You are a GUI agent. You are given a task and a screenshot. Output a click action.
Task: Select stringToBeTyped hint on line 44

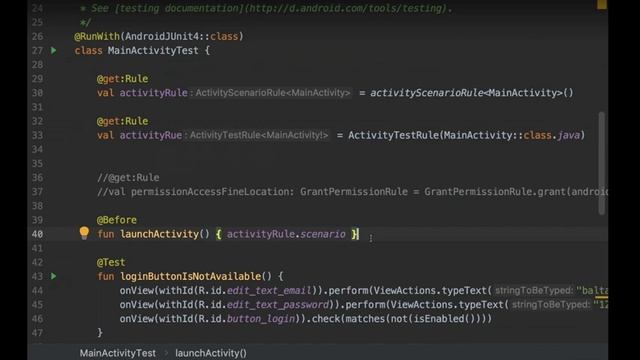point(534,291)
